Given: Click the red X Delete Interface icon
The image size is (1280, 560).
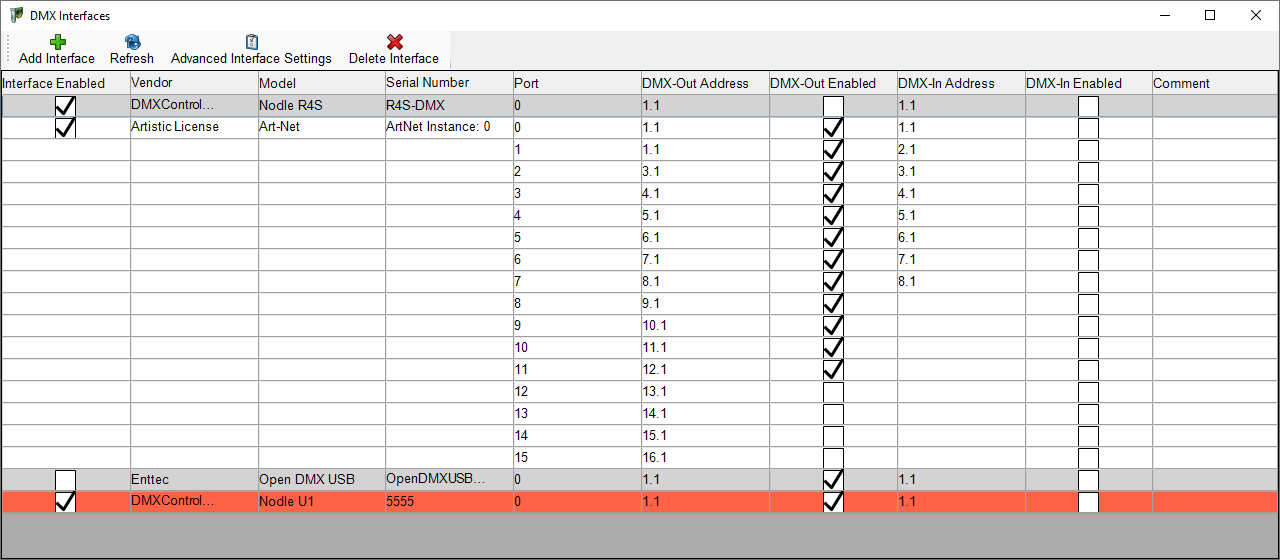Looking at the screenshot, I should tap(394, 42).
